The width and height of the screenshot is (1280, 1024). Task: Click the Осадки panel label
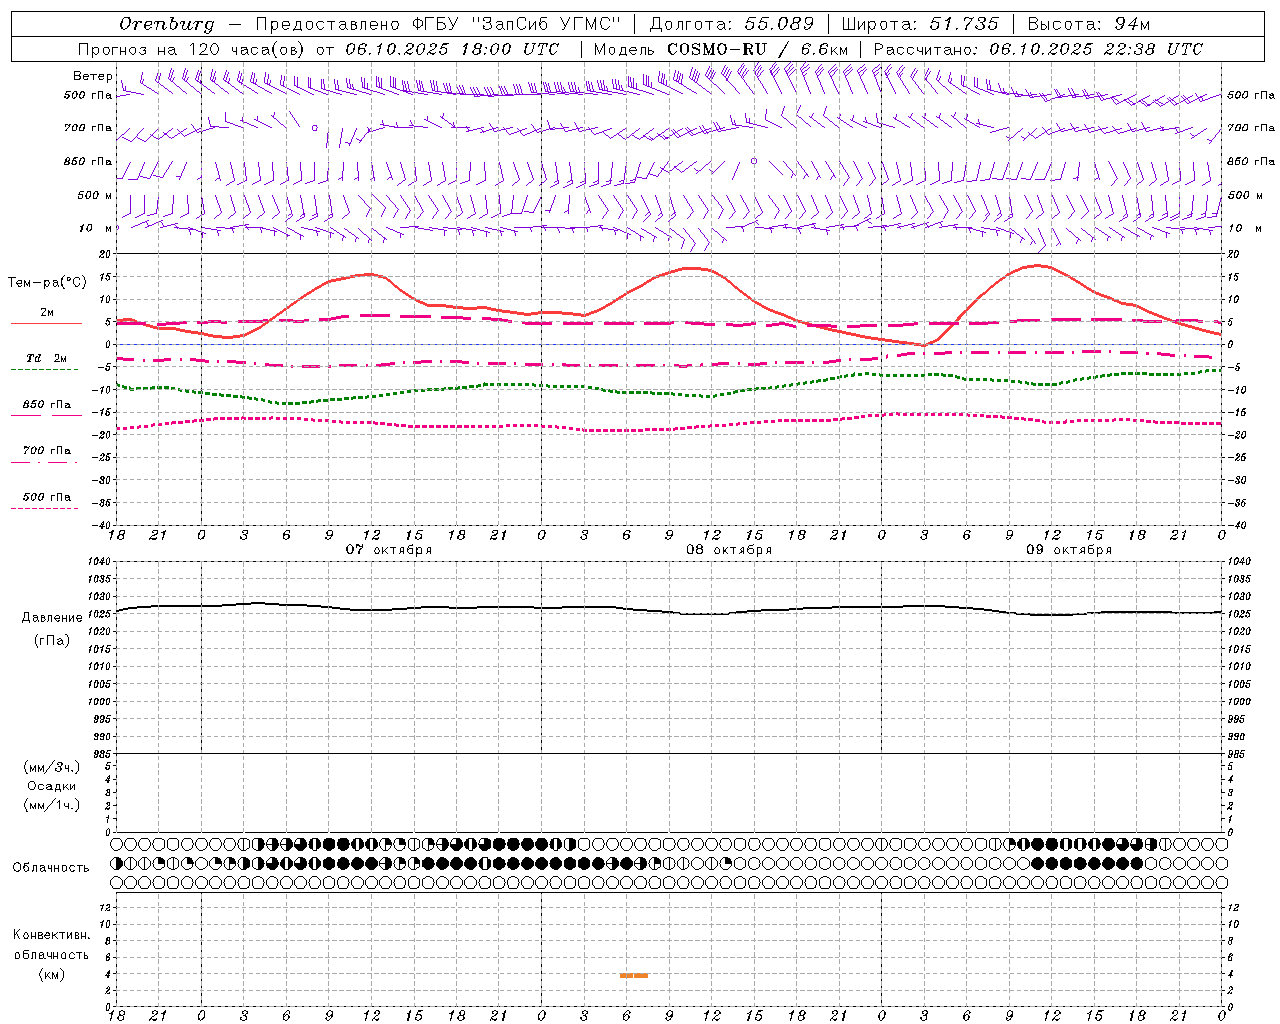[52, 786]
